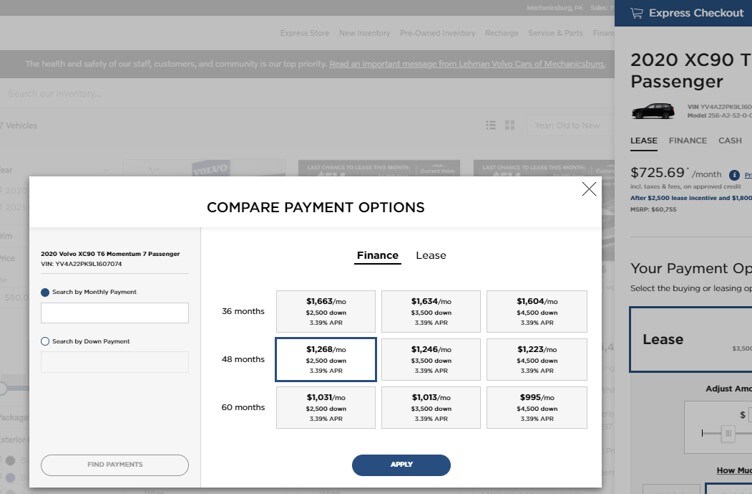
Task: Read important message from Lehman Volvo link
Action: (x=467, y=64)
